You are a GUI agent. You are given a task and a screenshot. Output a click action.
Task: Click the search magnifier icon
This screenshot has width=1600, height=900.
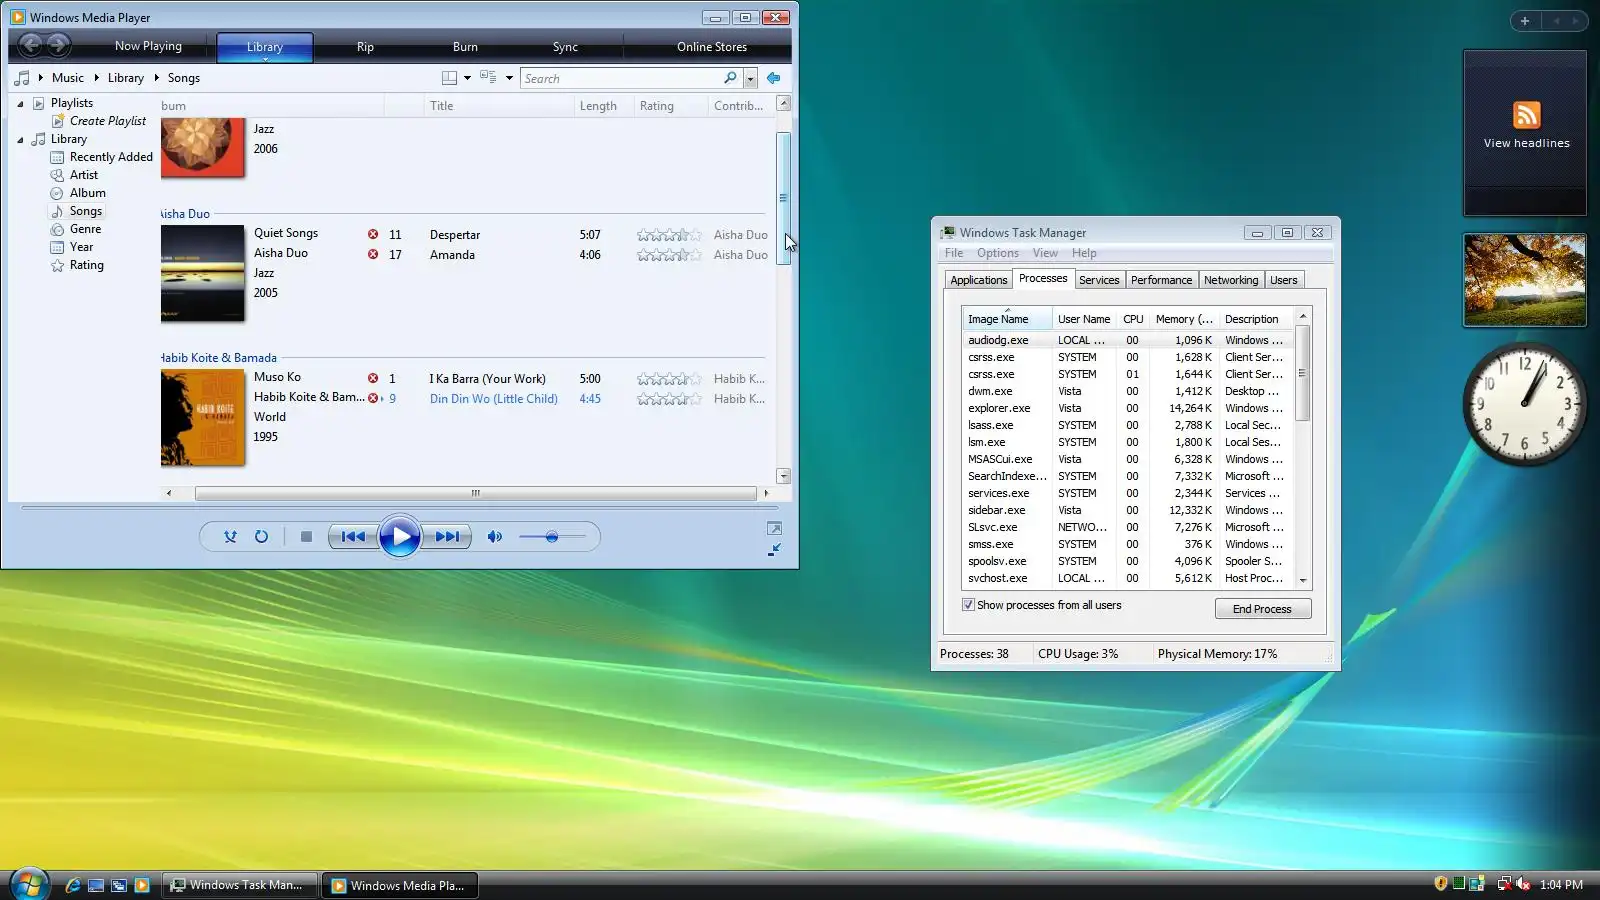[730, 78]
